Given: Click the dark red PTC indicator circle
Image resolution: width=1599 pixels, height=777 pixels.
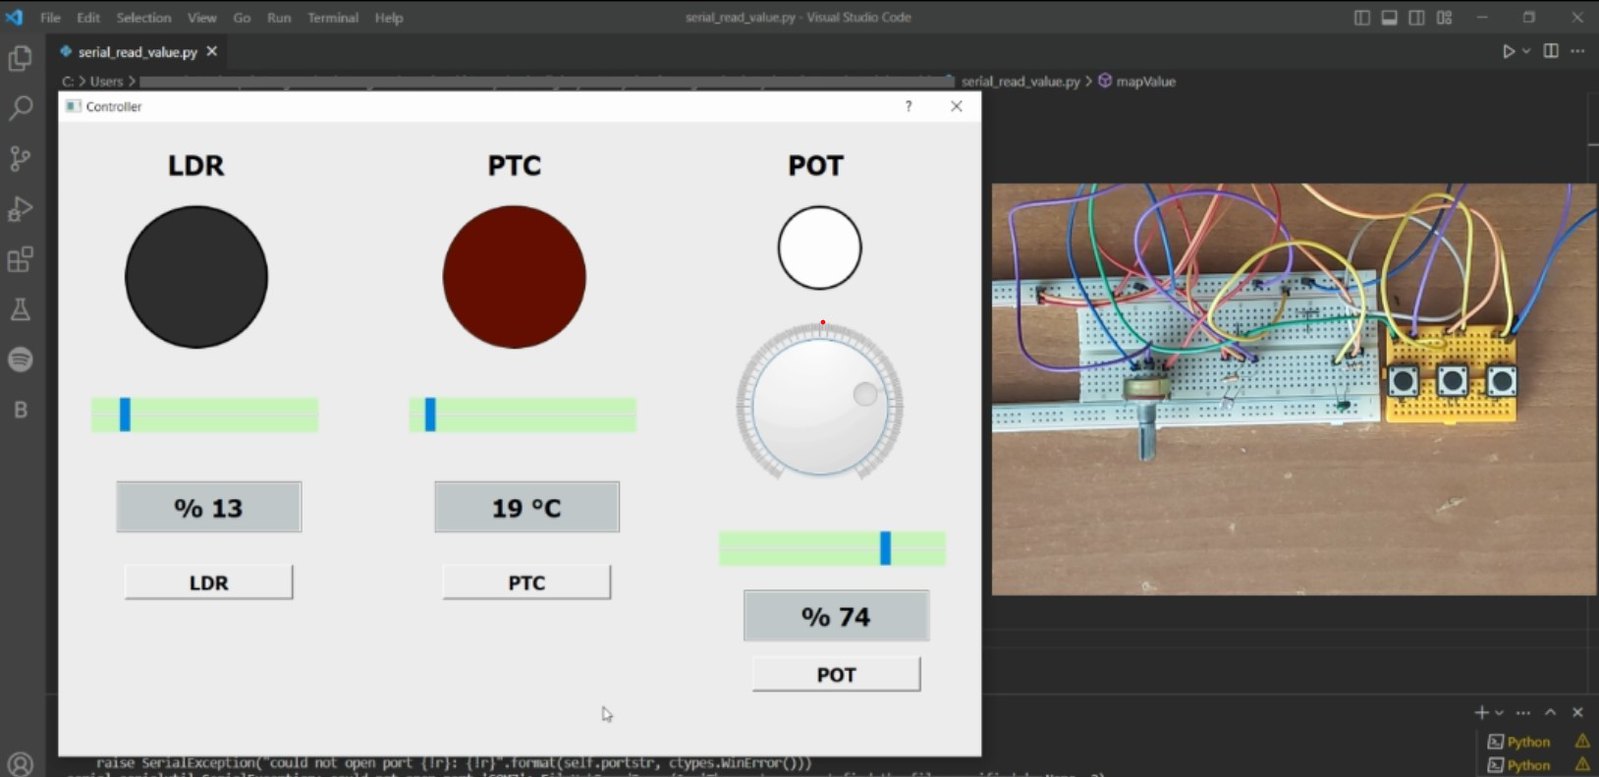Looking at the screenshot, I should coord(514,277).
